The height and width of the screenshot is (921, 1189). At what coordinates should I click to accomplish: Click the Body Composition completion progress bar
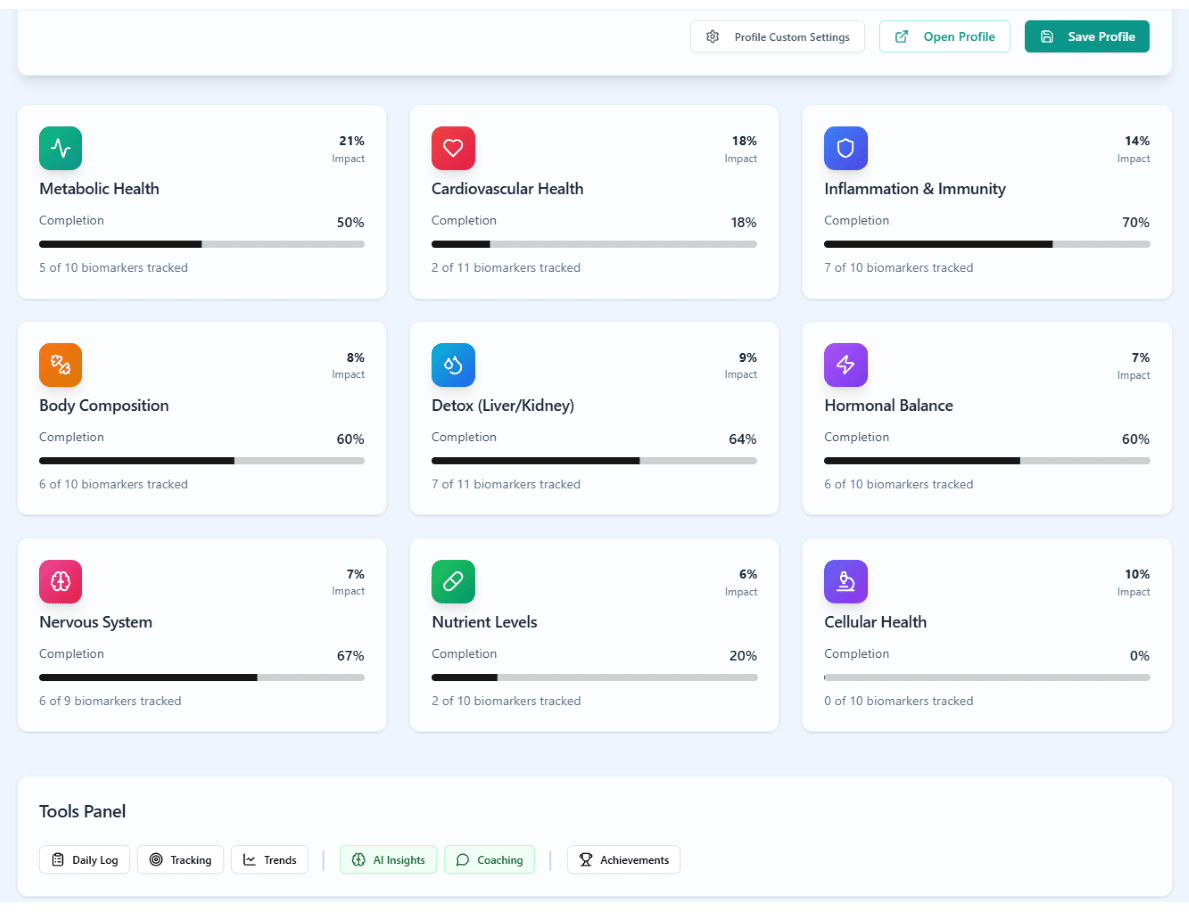[x=202, y=461]
